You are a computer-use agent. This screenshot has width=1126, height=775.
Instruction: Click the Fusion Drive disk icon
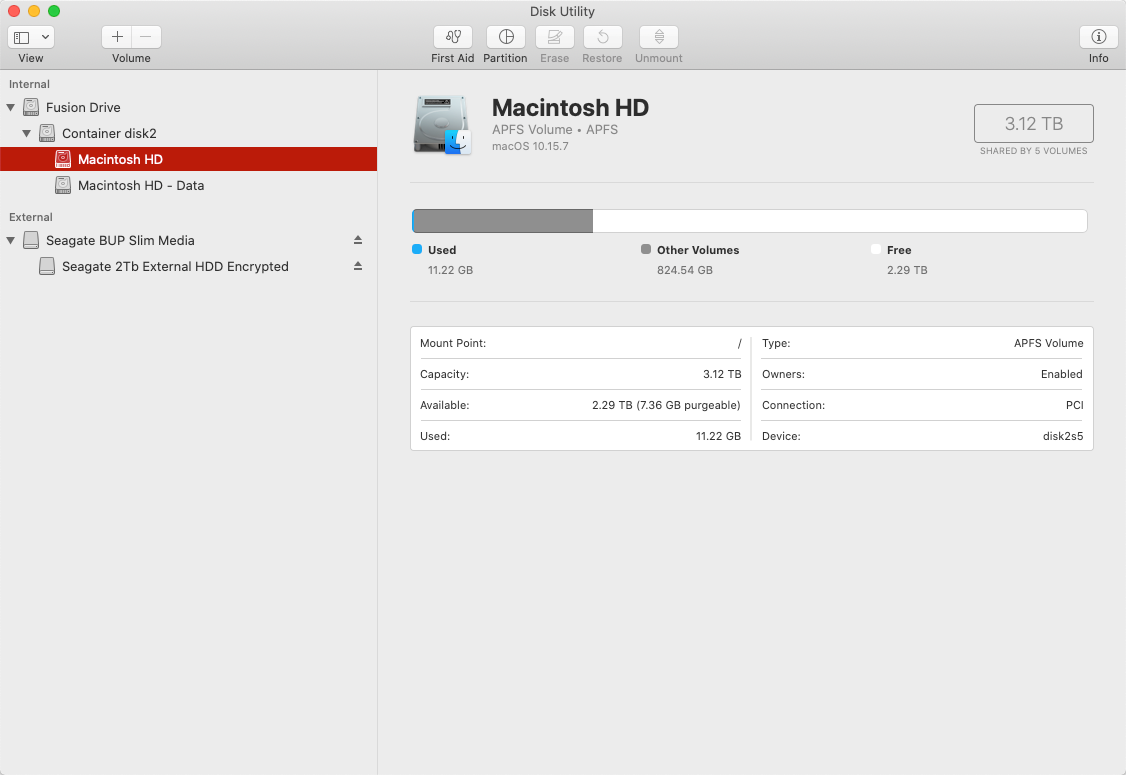31,107
